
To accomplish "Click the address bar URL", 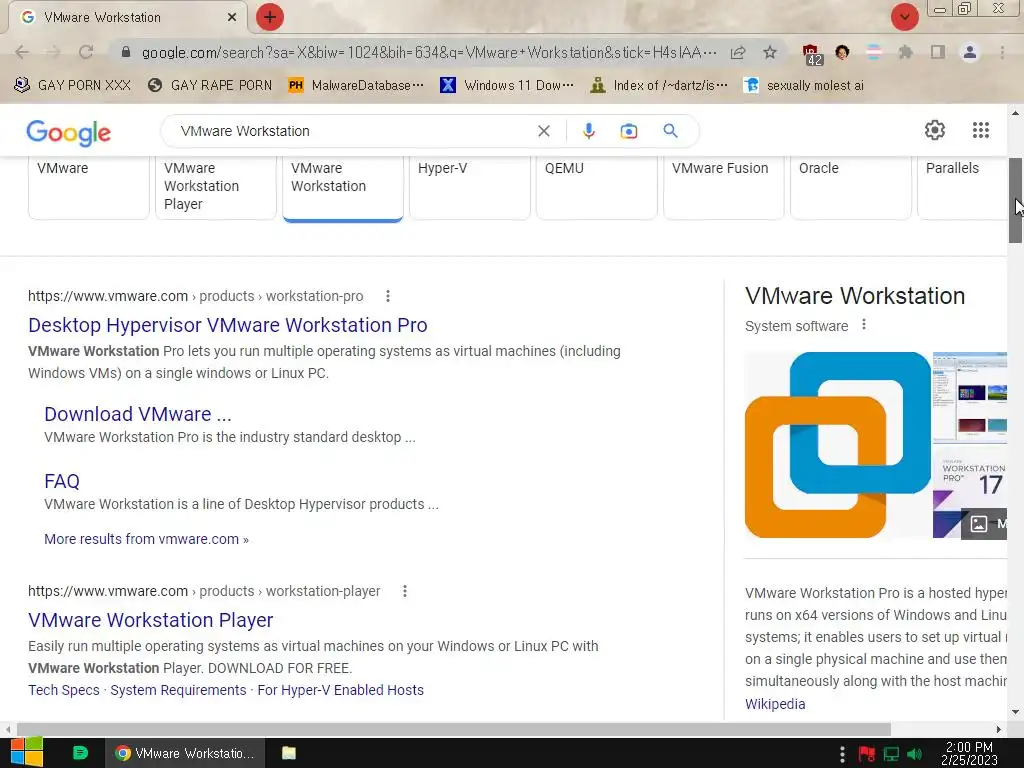I will tap(429, 52).
